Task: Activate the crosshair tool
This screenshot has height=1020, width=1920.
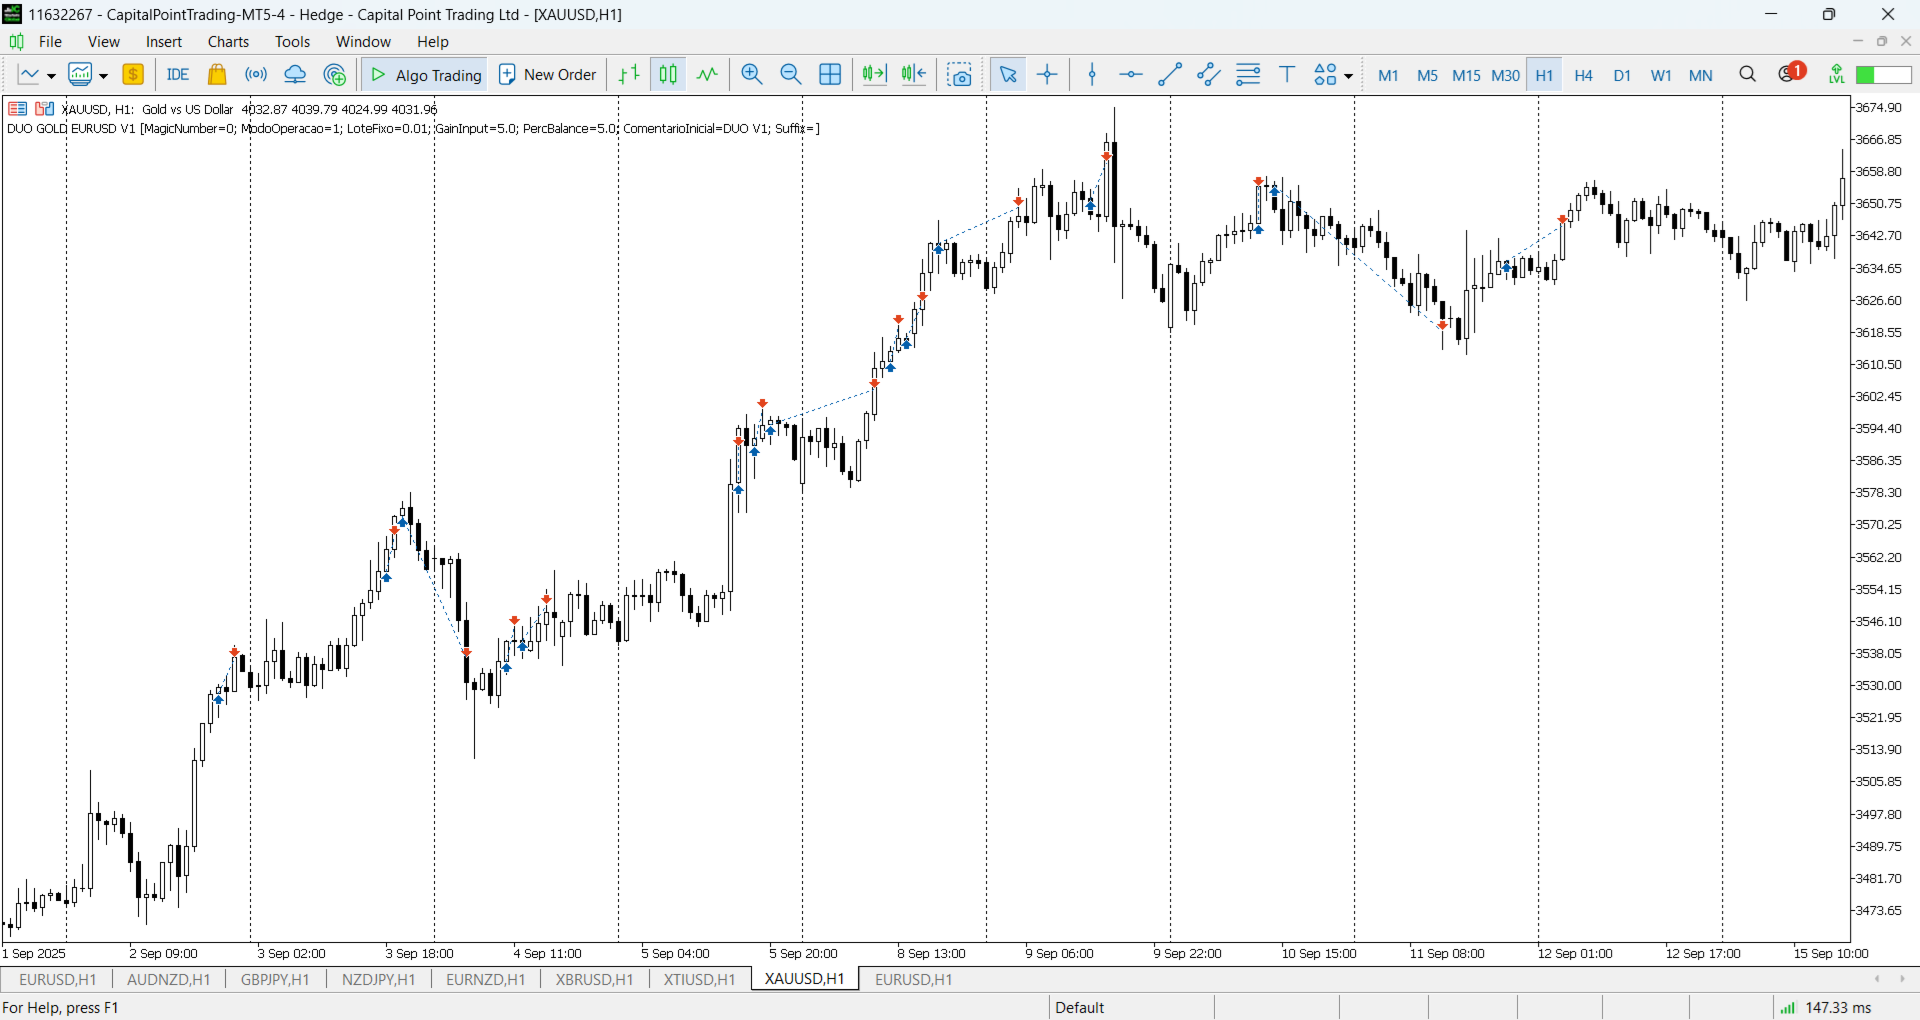Action: coord(1048,75)
